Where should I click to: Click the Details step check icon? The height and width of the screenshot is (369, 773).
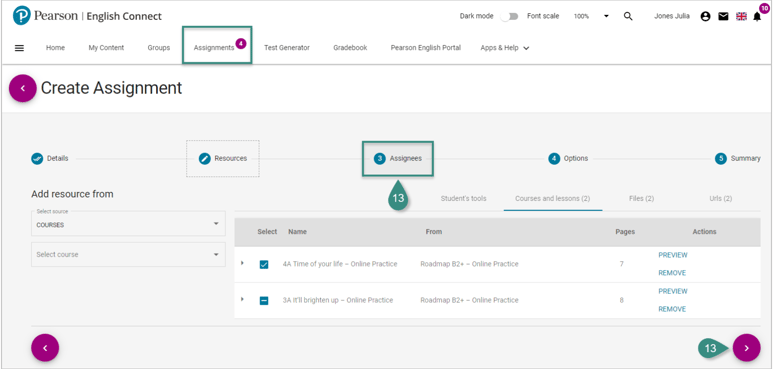point(37,159)
